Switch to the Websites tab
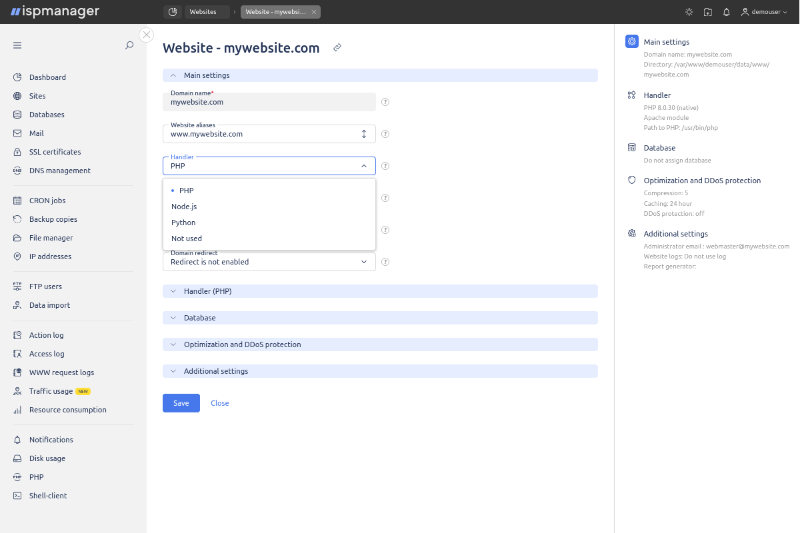The width and height of the screenshot is (800, 533). (202, 12)
